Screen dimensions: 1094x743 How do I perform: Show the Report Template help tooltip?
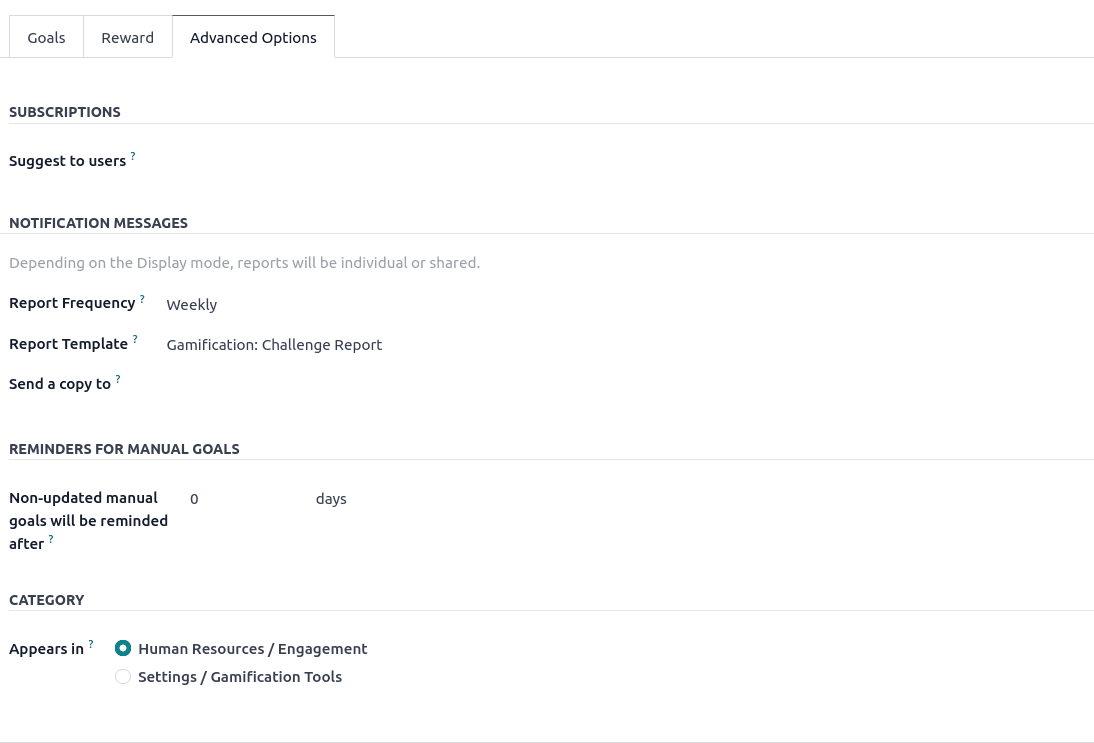pyautogui.click(x=135, y=339)
